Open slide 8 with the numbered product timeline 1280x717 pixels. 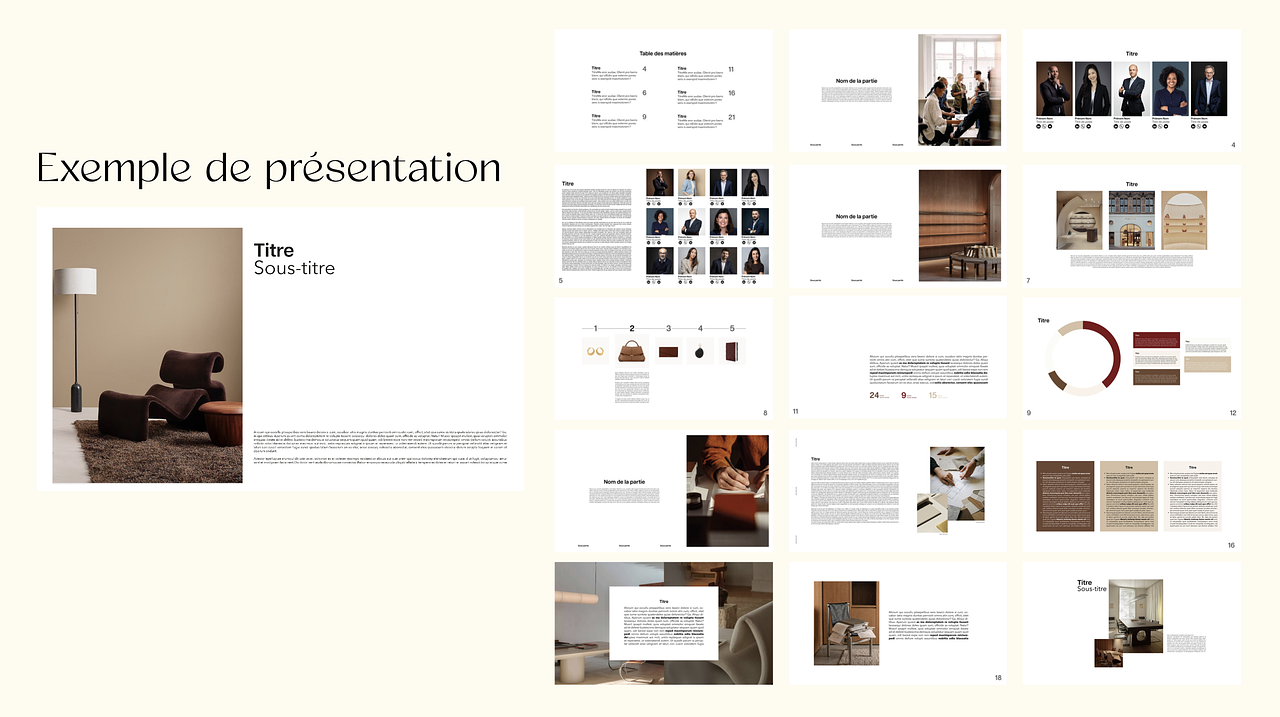tap(664, 359)
